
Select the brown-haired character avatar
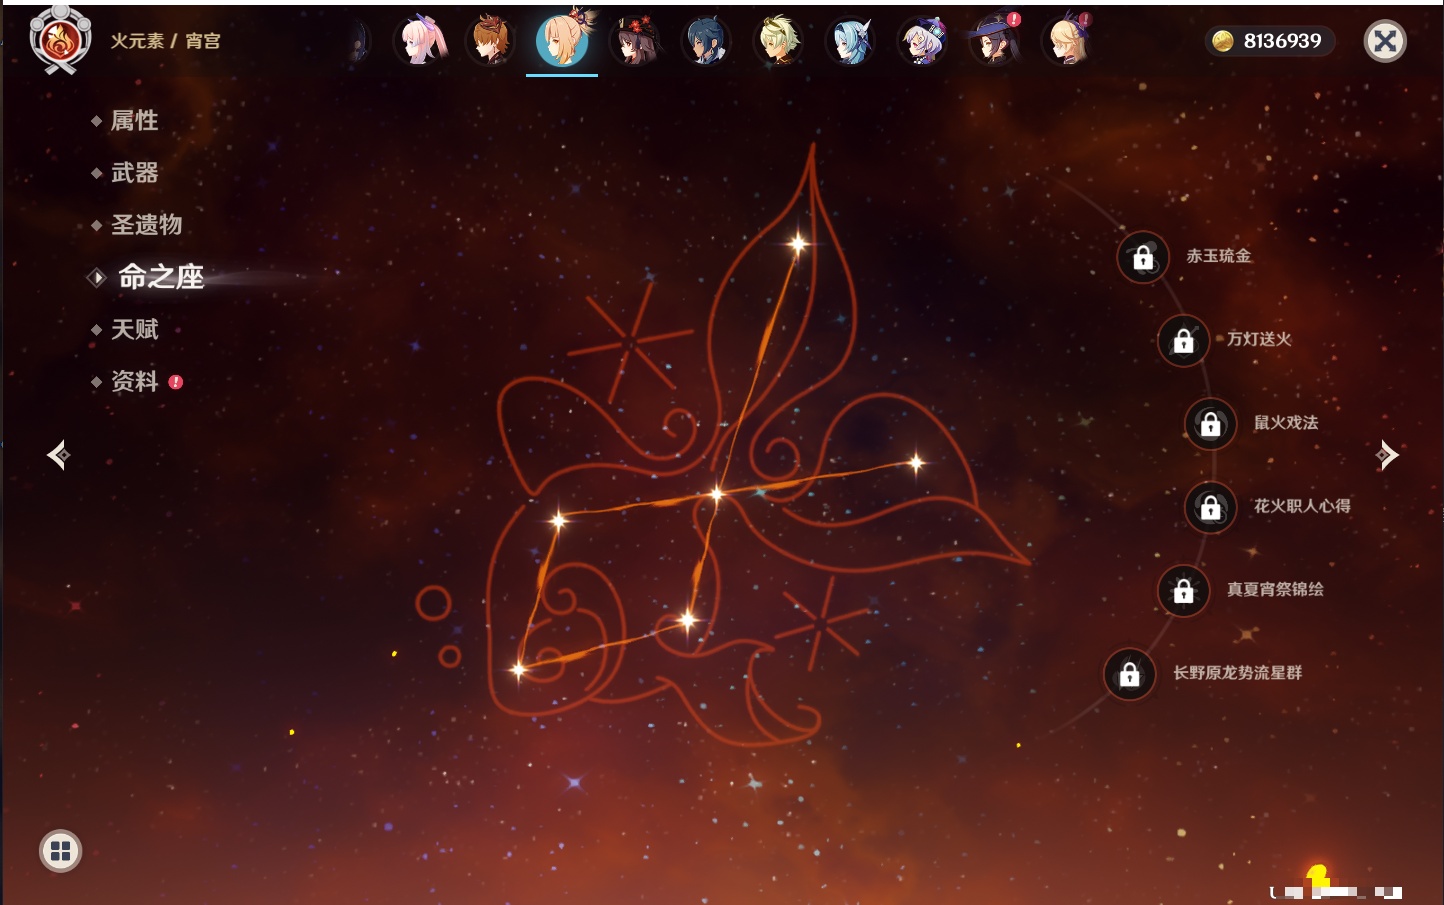pos(491,41)
